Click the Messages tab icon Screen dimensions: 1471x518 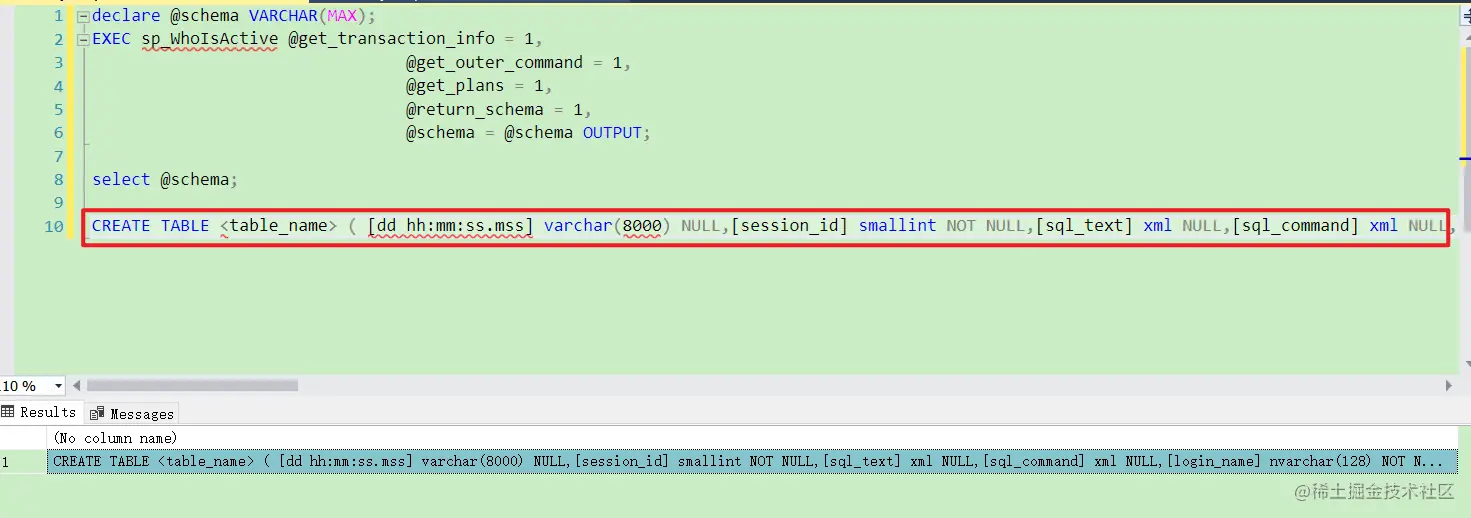tap(97, 414)
